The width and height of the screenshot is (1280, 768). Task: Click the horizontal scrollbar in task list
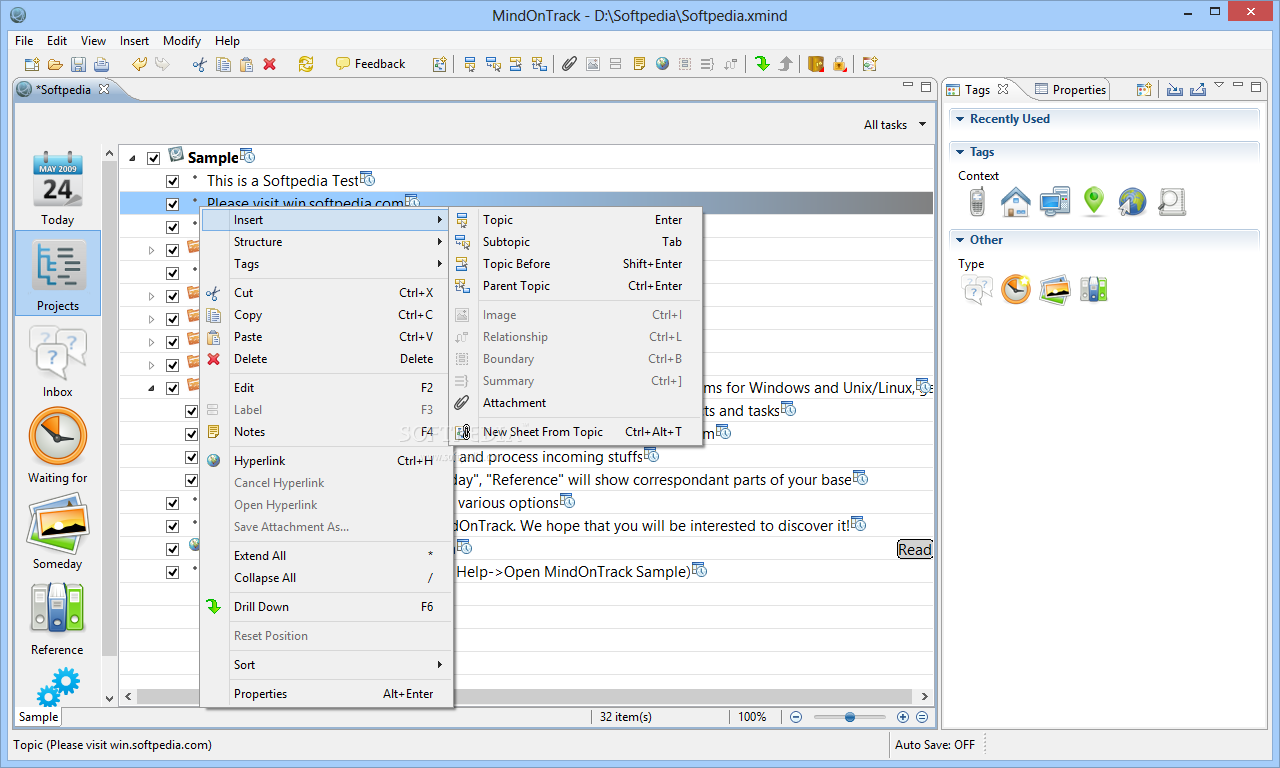pyautogui.click(x=526, y=696)
